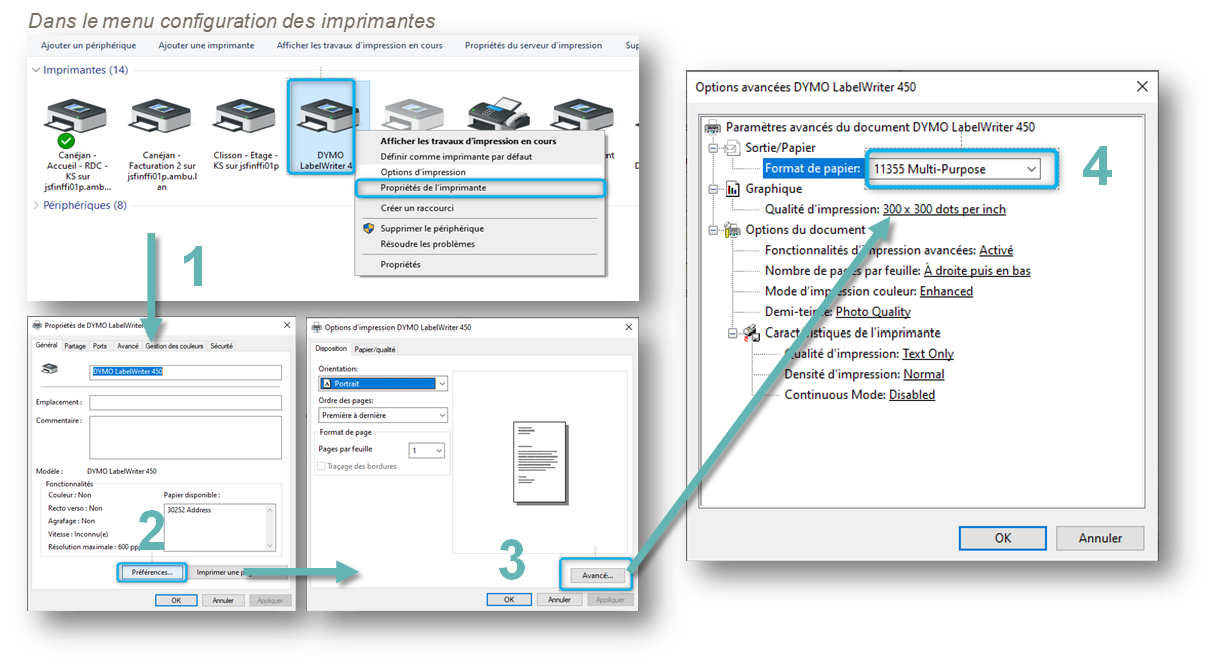1213x665 pixels.
Task: Click the Canéjan - Accueil - RDC printer icon
Action: [x=75, y=113]
